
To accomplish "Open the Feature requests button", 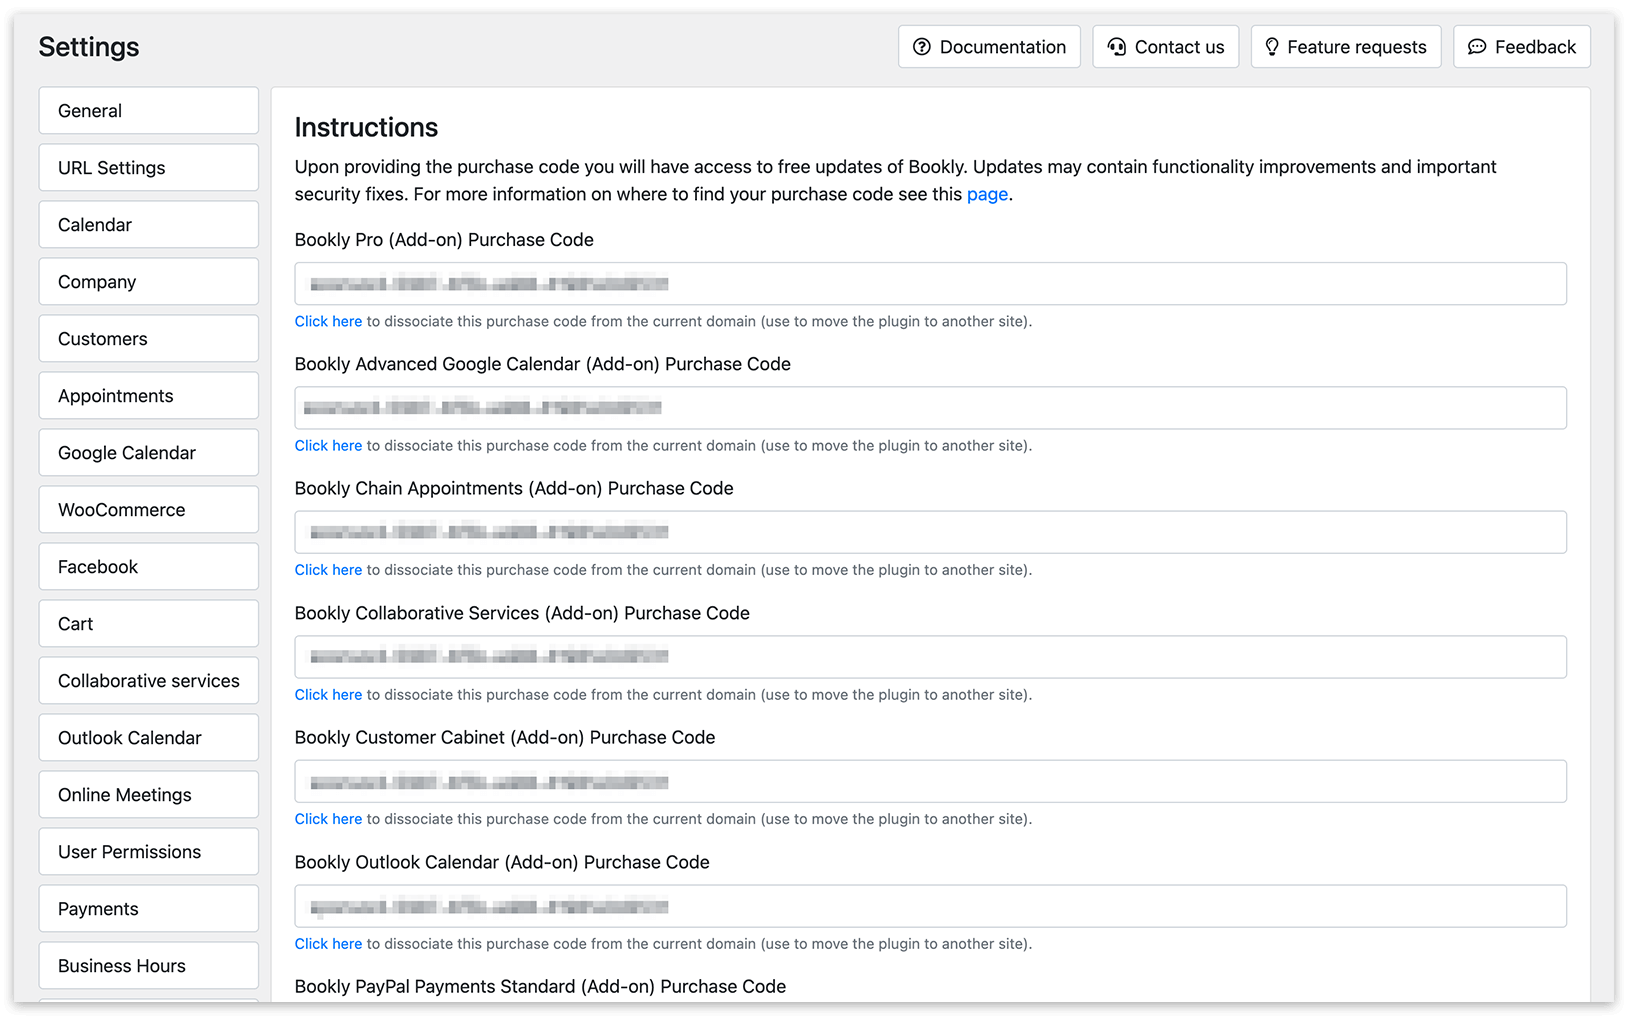I will tap(1346, 47).
